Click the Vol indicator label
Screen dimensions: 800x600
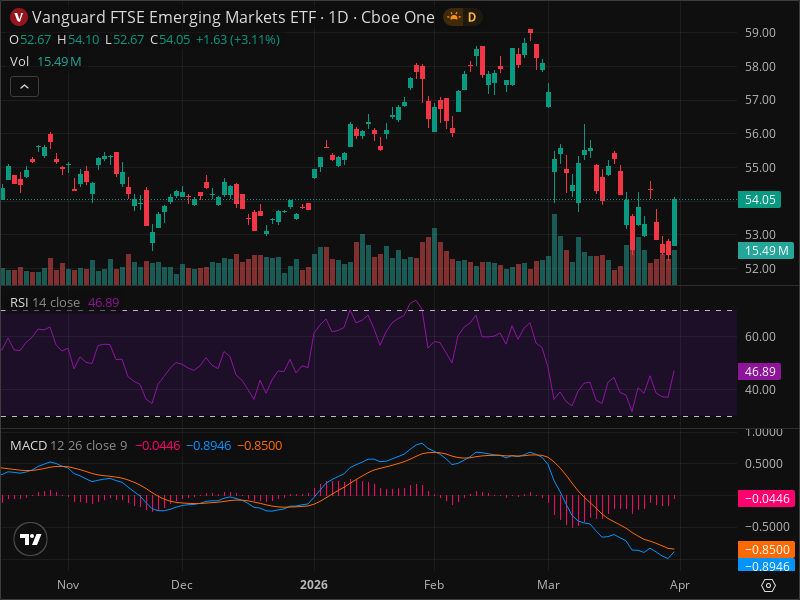[x=19, y=62]
